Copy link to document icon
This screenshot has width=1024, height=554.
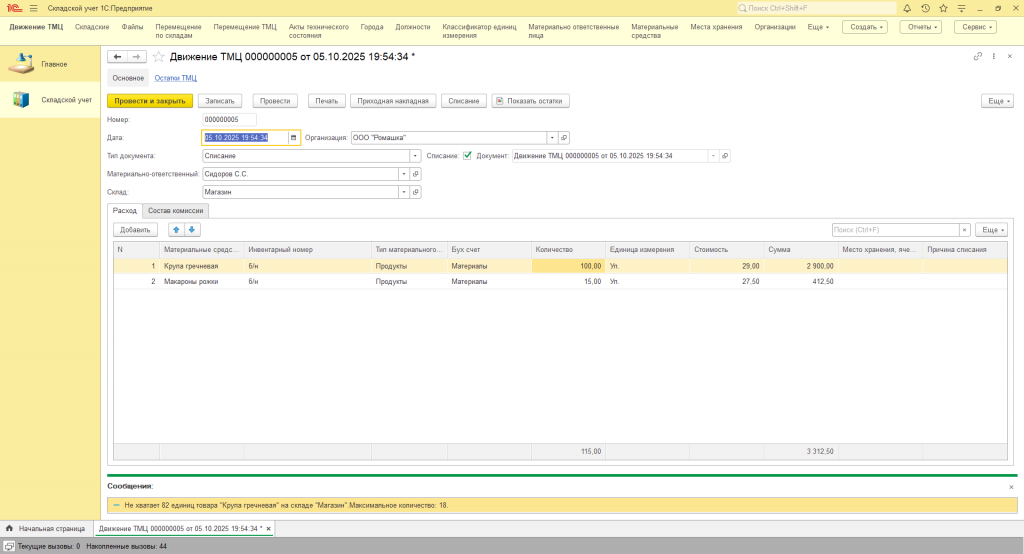point(978,56)
